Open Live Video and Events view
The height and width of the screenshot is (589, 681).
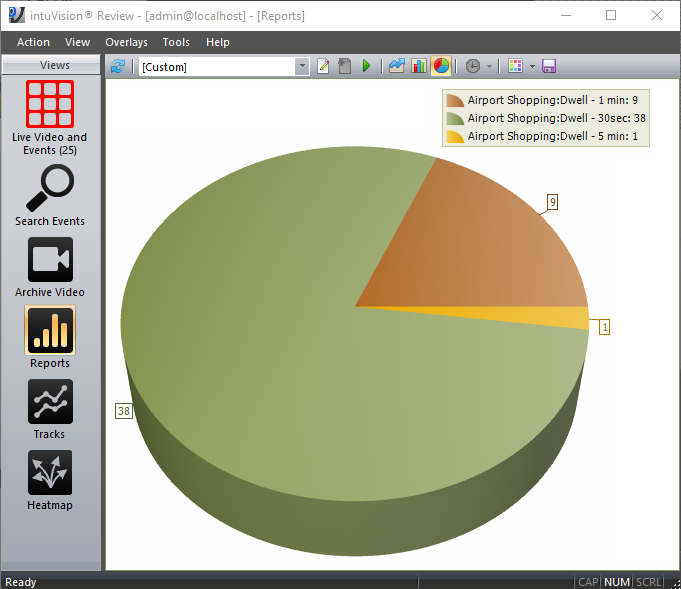50,118
